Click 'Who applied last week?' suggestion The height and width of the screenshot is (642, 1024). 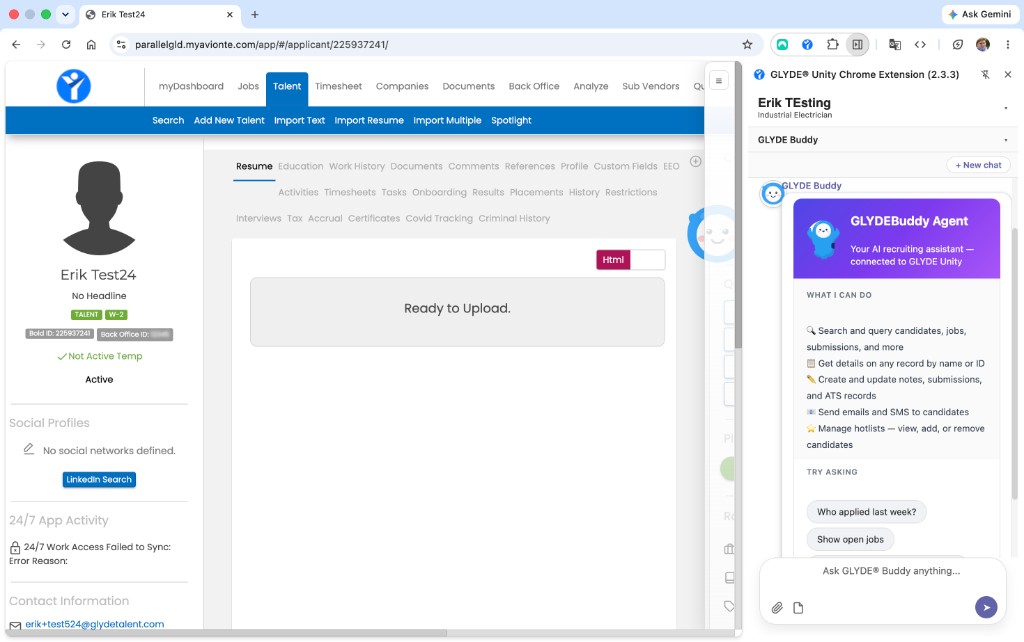coord(866,512)
